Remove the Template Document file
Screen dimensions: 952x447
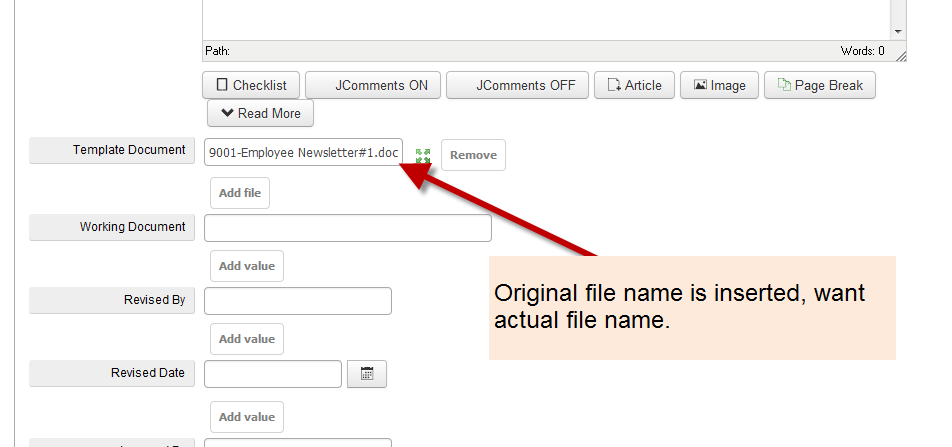click(473, 155)
